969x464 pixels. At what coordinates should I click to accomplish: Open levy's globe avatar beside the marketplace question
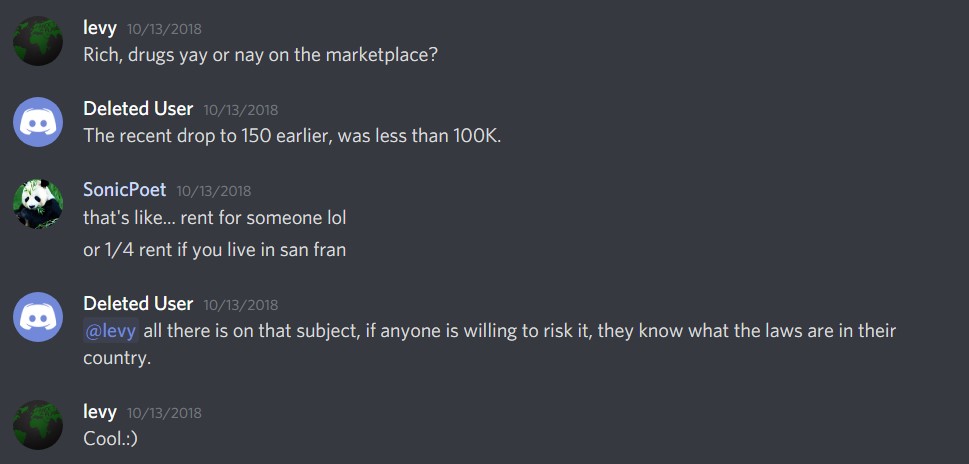tap(38, 41)
